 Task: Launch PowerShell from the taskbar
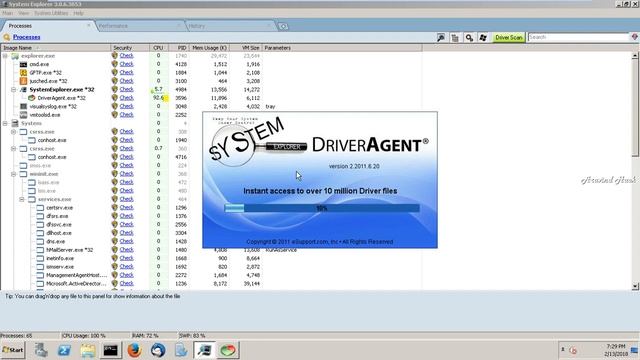click(x=64, y=350)
